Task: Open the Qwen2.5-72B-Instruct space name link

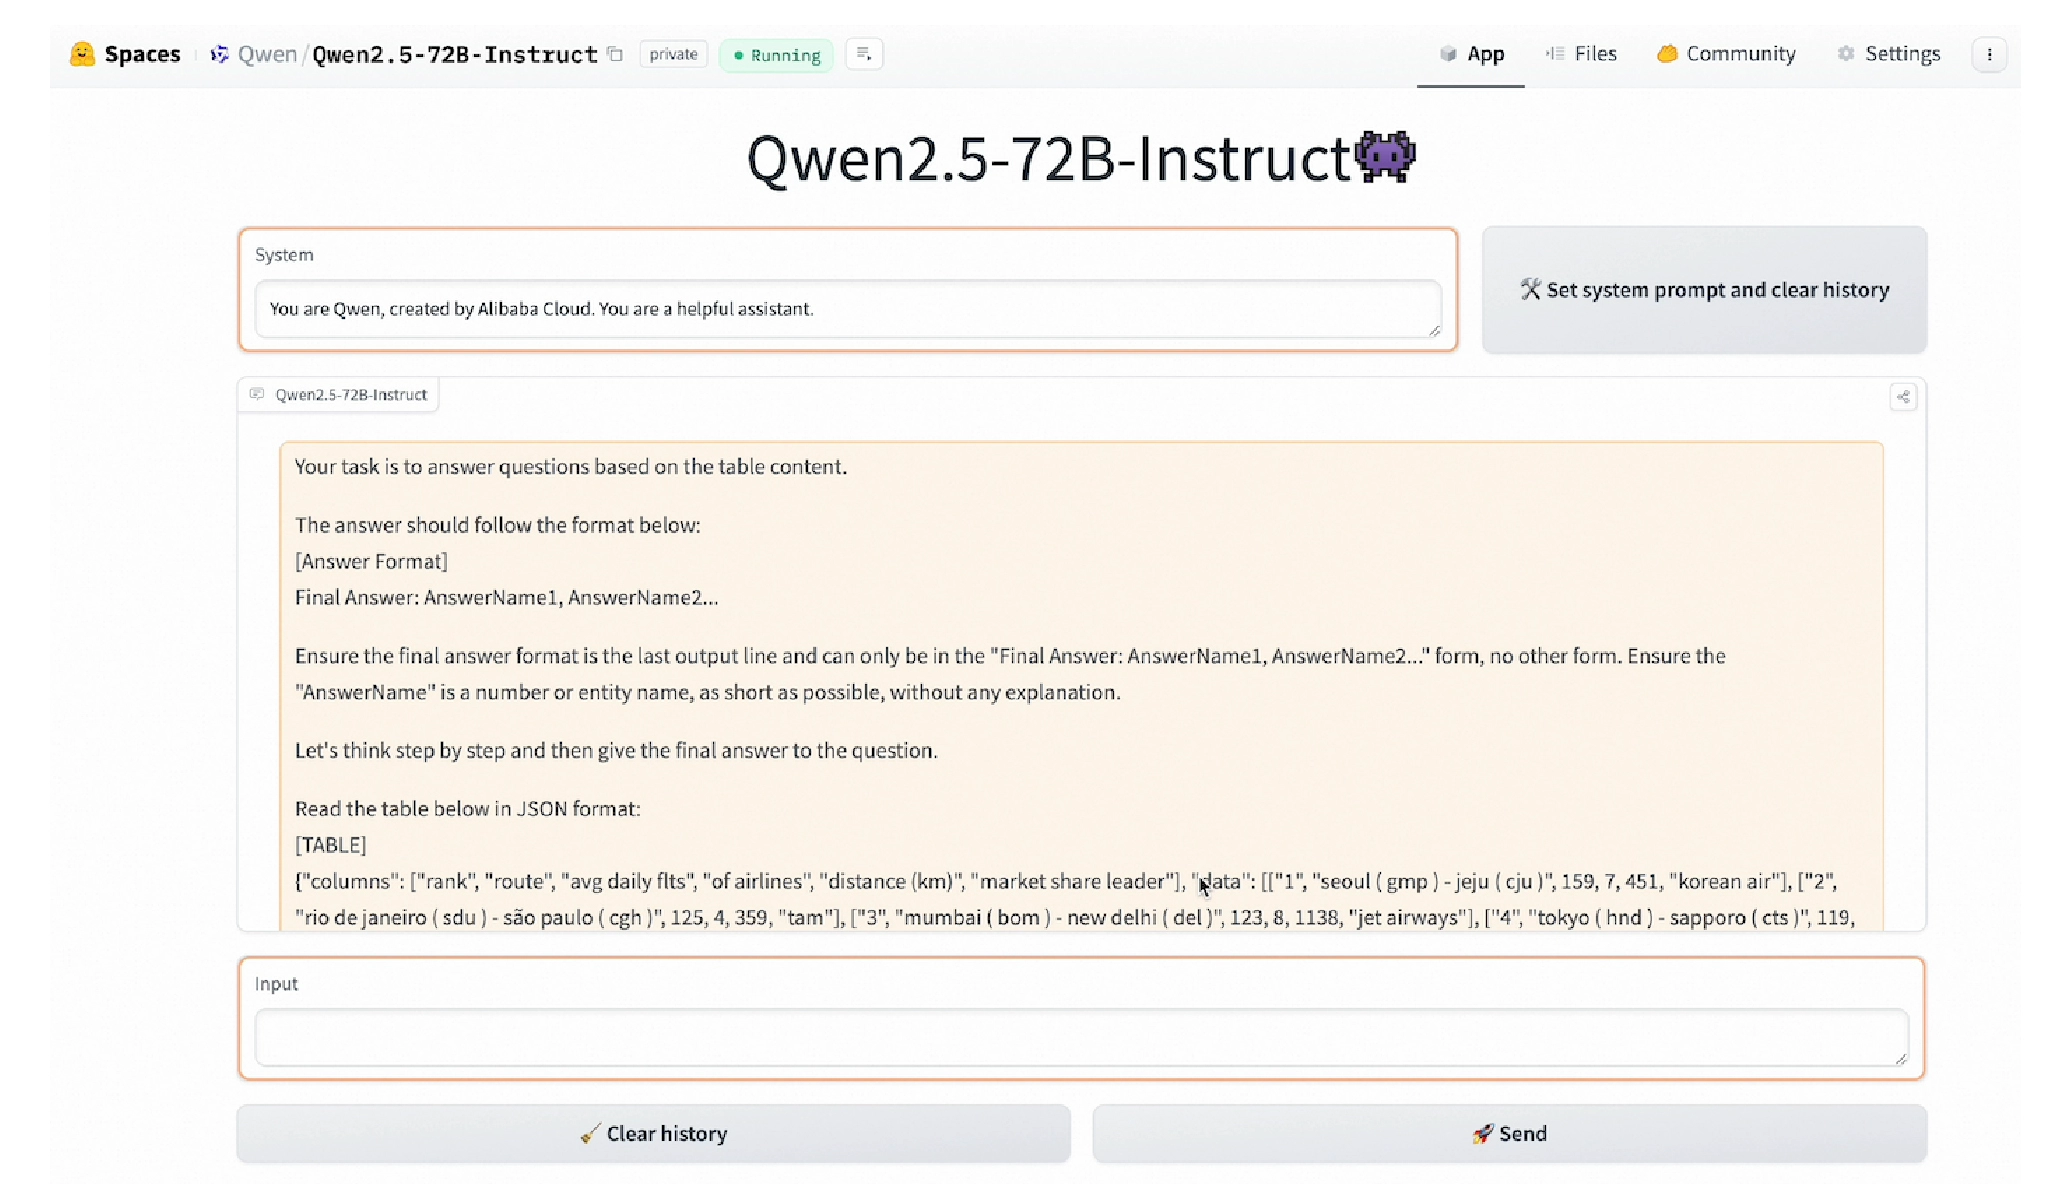Action: tap(455, 54)
